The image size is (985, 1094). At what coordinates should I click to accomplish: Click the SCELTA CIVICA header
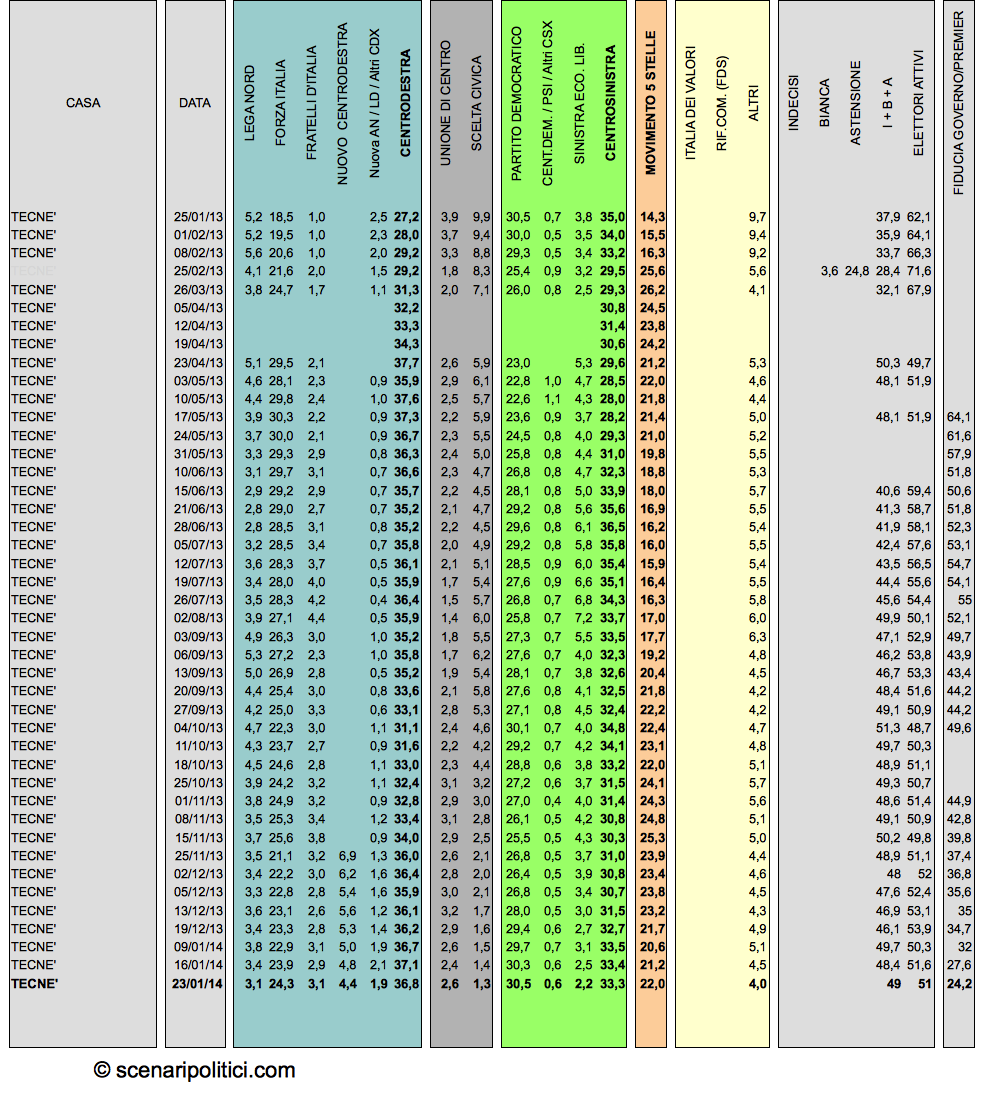pyautogui.click(x=476, y=103)
